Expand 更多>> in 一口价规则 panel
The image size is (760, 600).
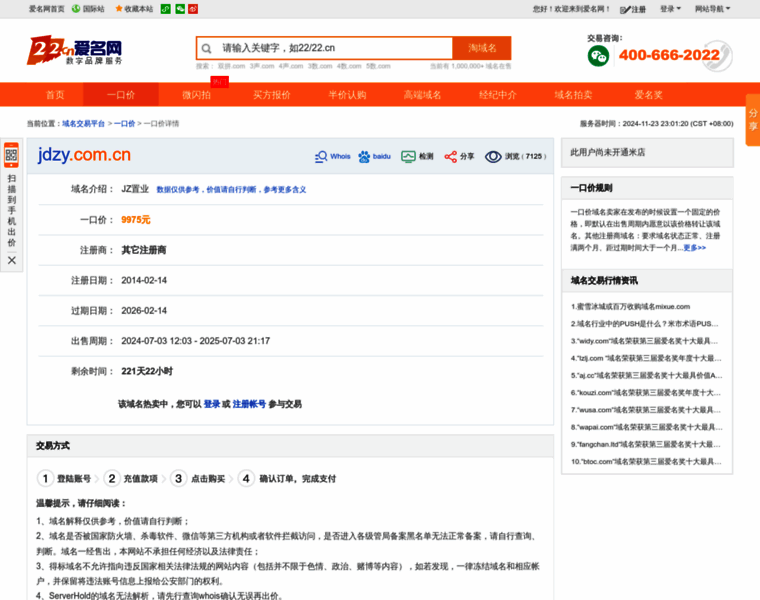(694, 247)
